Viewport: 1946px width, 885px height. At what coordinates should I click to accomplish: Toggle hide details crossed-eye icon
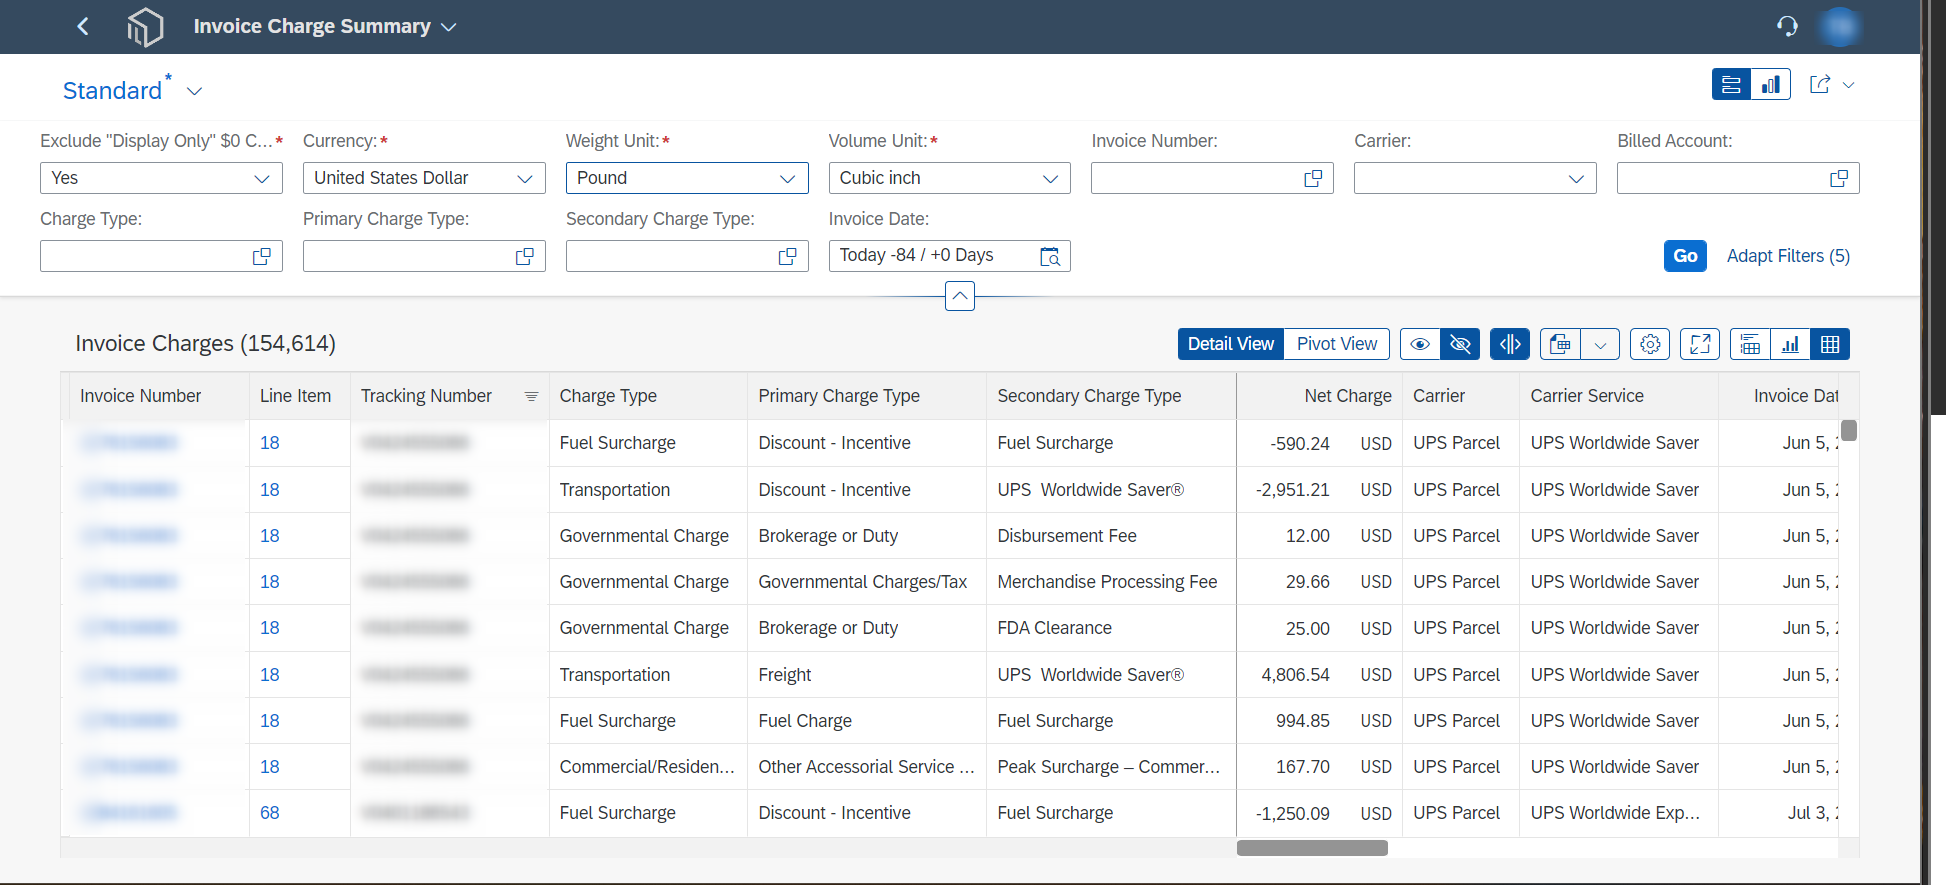[x=1460, y=344]
